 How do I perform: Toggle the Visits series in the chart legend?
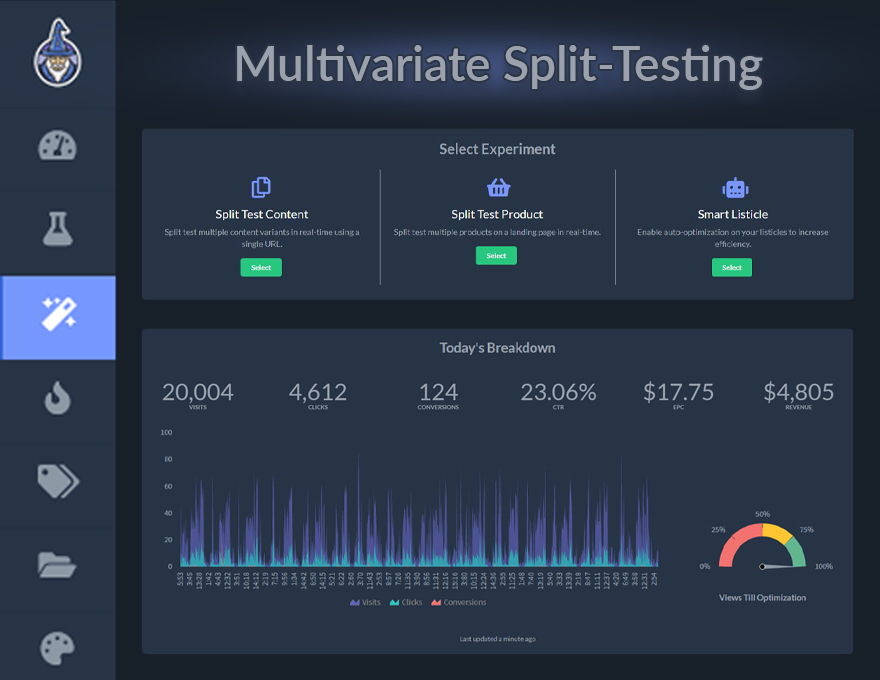(x=366, y=602)
